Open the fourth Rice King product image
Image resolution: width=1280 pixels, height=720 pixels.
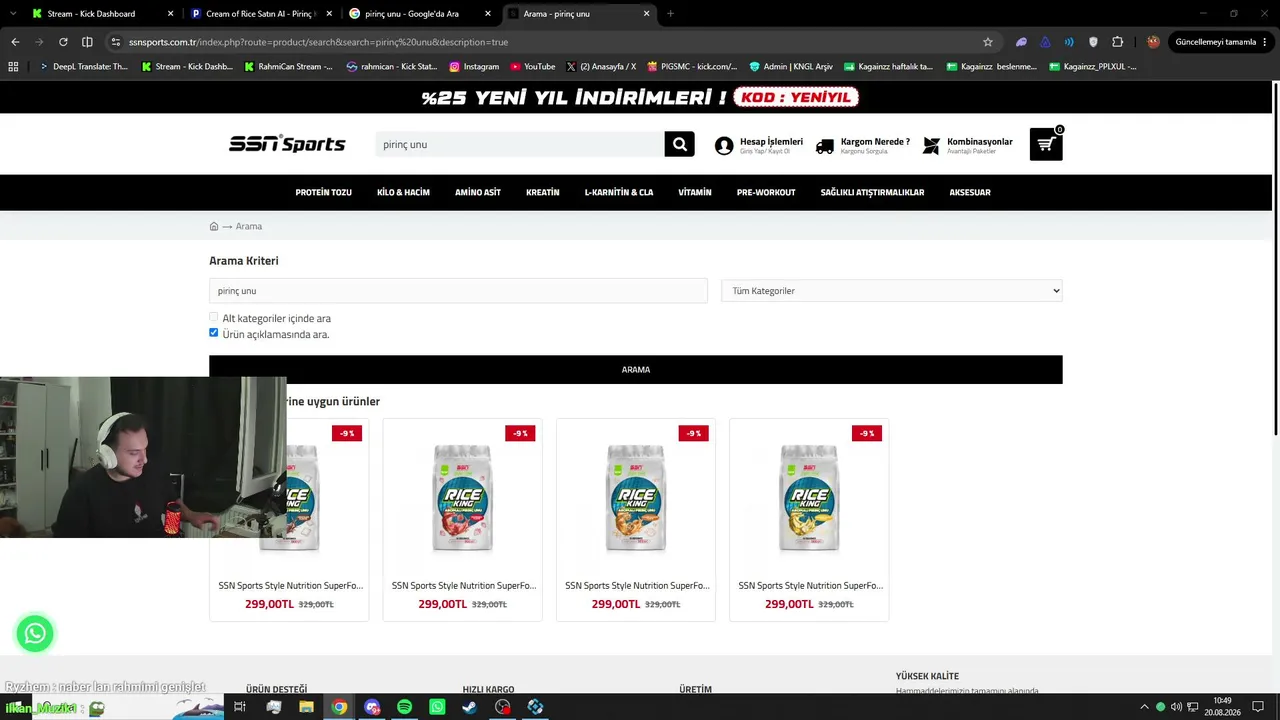pos(809,497)
